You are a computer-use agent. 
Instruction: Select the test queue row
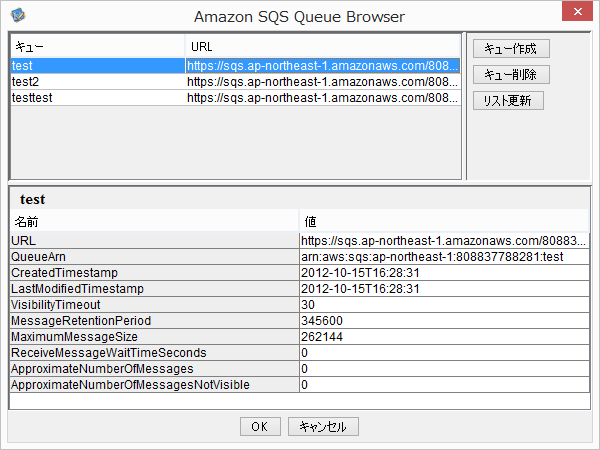97,65
